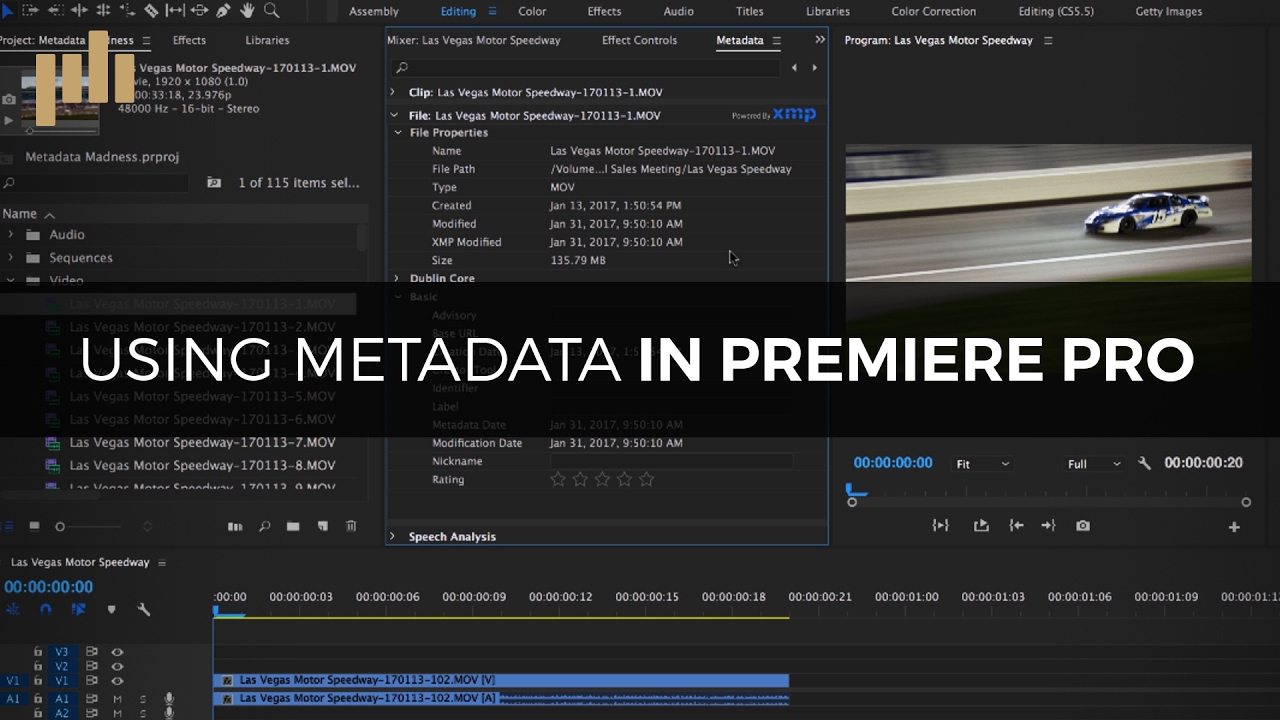The height and width of the screenshot is (720, 1280).
Task: Select the Track Select Backward tool
Action: 55,11
